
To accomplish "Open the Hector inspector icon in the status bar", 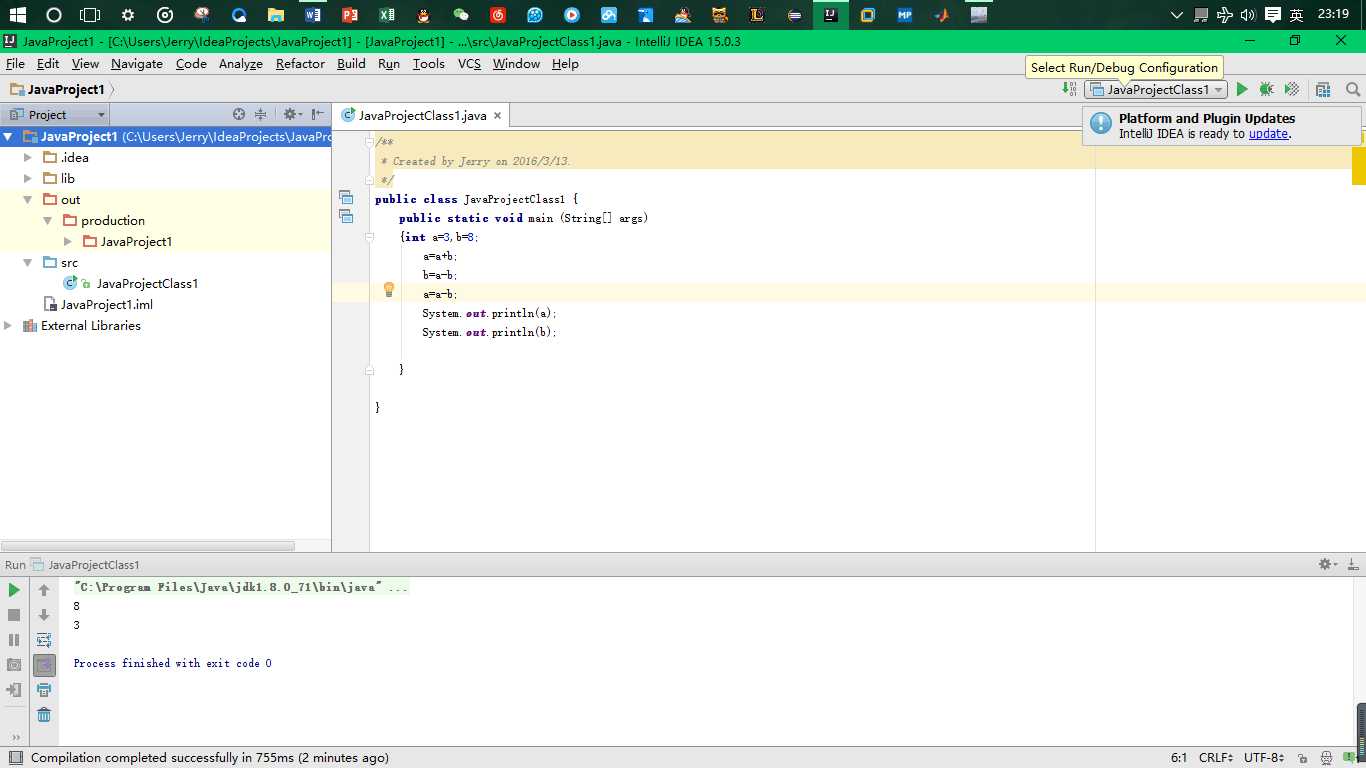I will pyautogui.click(x=1326, y=758).
